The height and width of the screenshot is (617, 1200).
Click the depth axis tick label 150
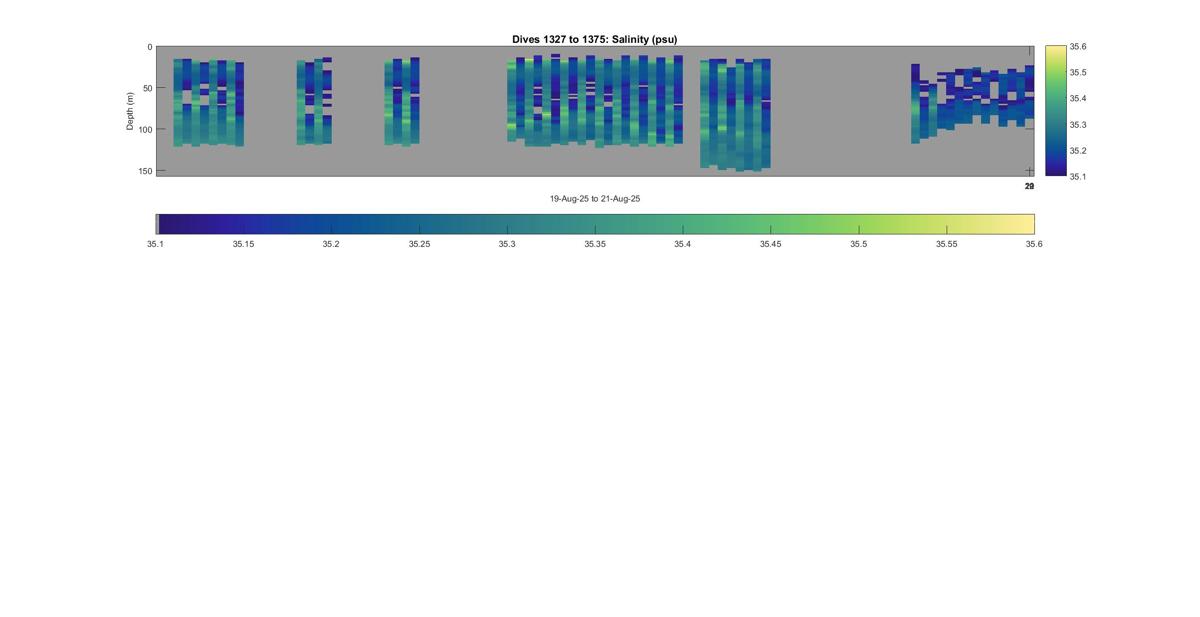146,171
